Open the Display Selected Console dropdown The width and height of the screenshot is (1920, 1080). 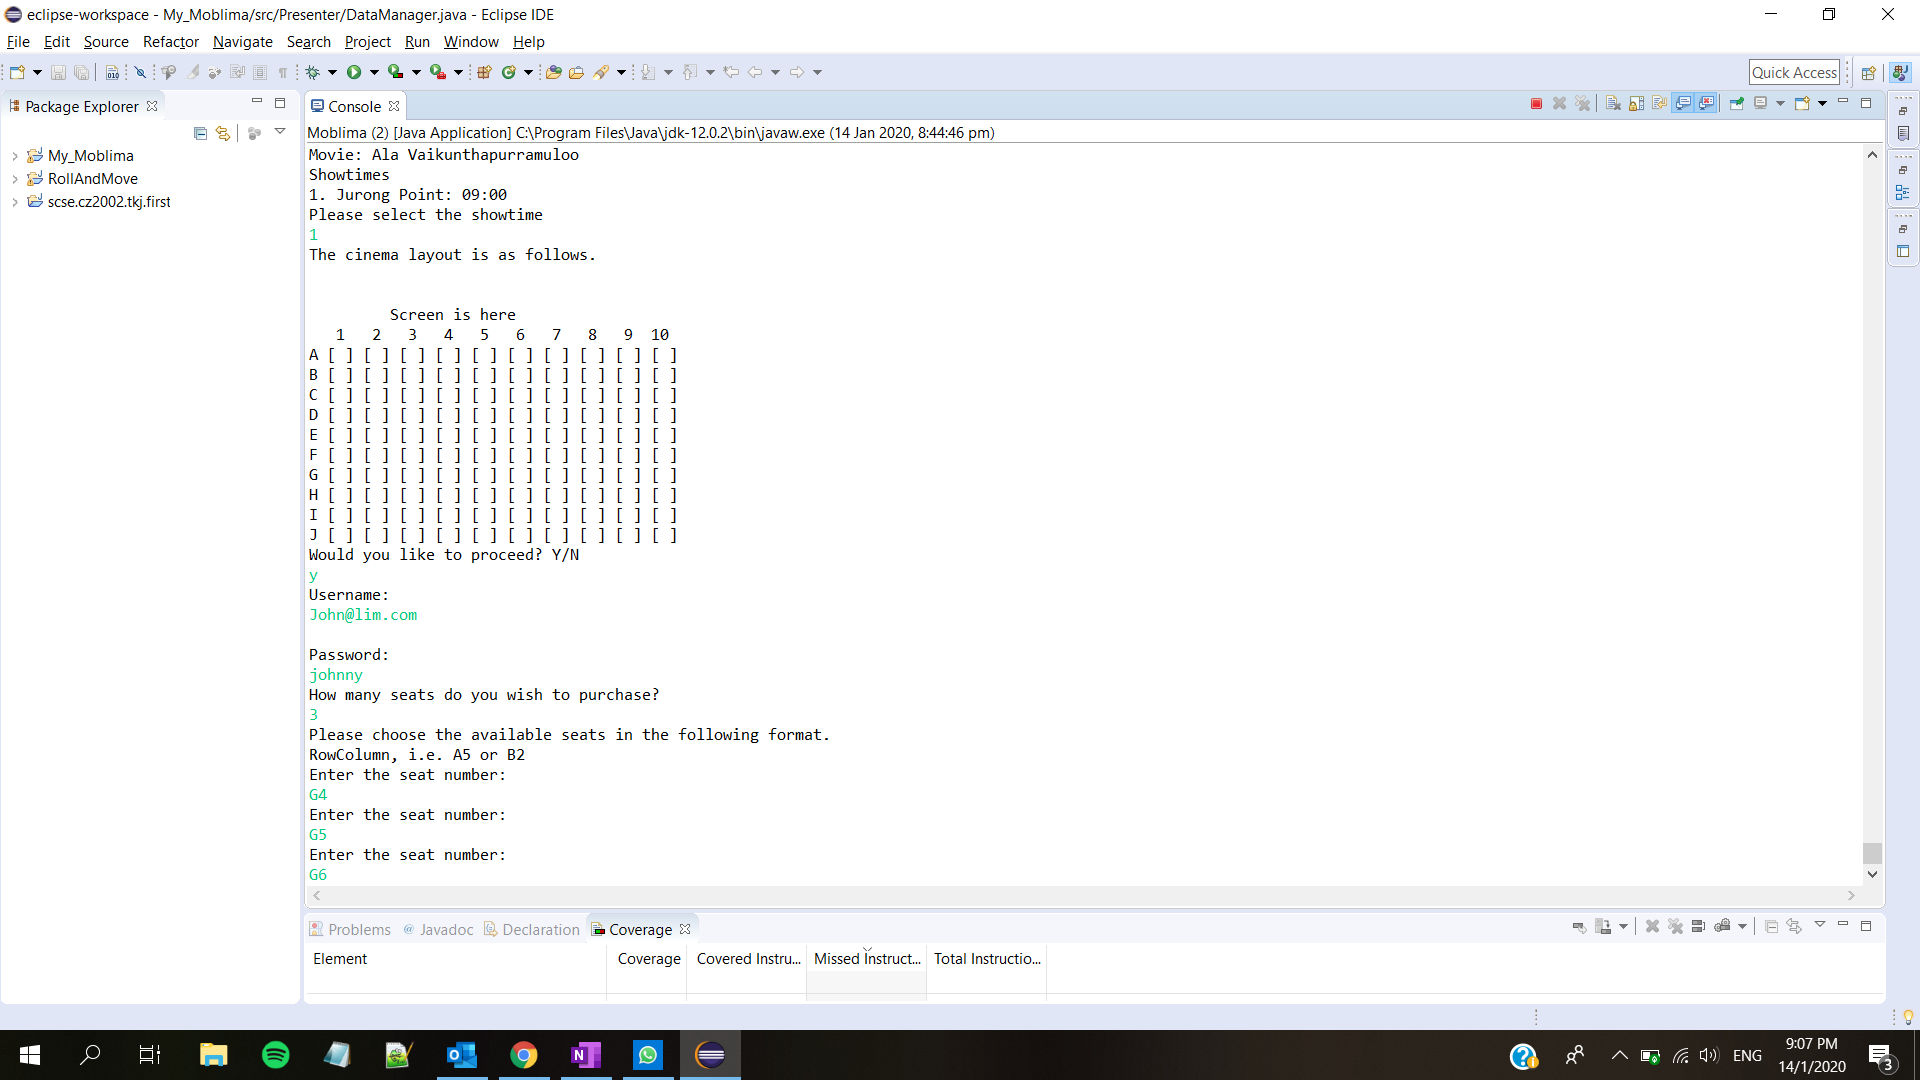tap(1779, 103)
